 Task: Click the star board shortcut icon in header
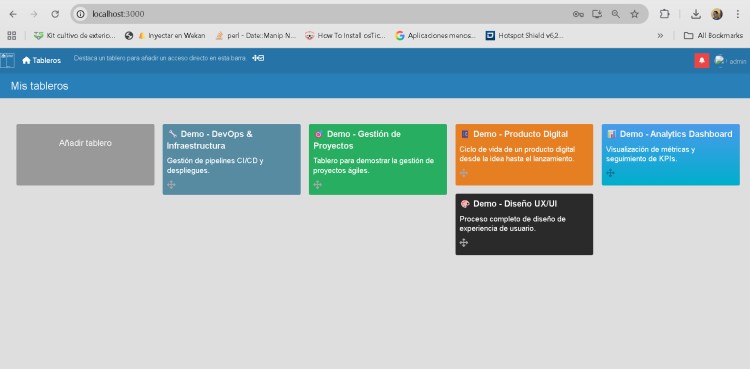pos(258,58)
